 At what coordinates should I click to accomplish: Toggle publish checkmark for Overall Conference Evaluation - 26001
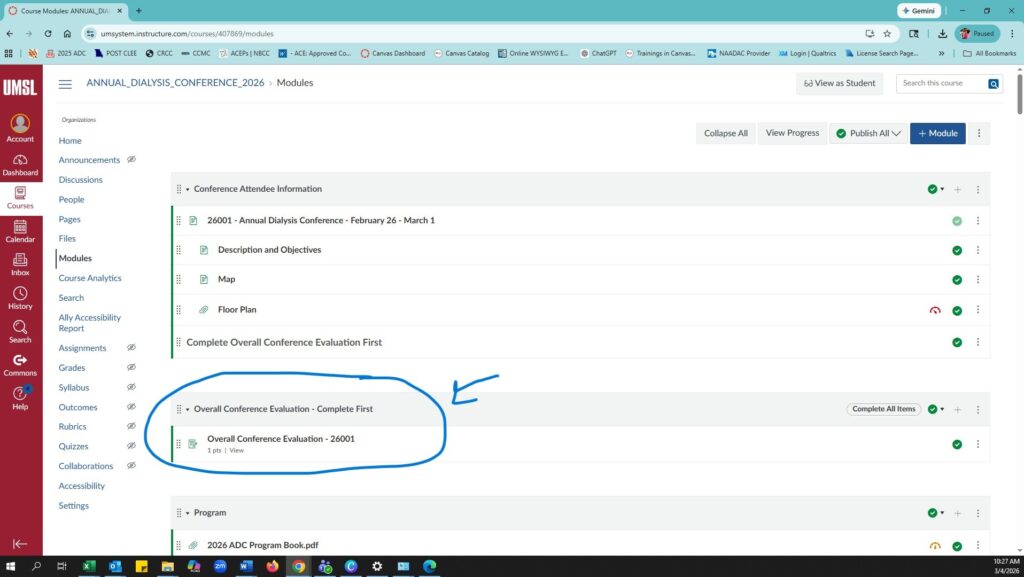point(957,444)
